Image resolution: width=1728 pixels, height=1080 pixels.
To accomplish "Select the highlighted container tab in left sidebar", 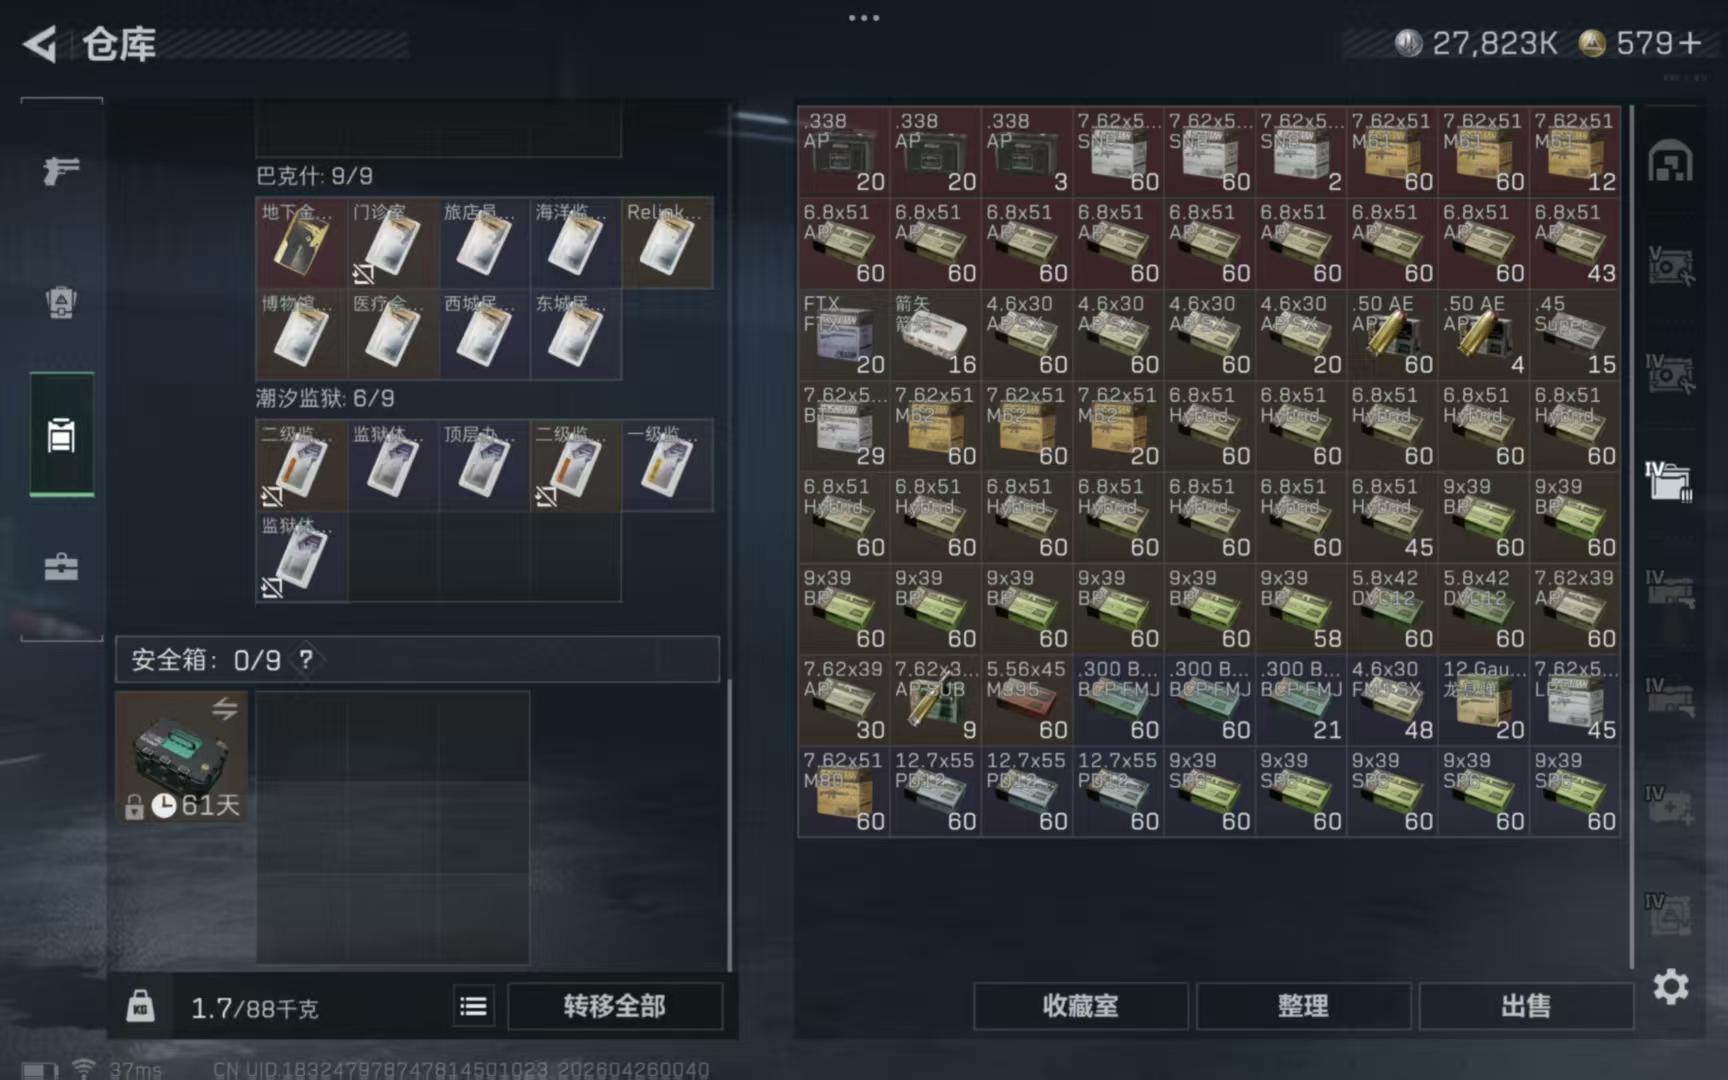I will (61, 435).
